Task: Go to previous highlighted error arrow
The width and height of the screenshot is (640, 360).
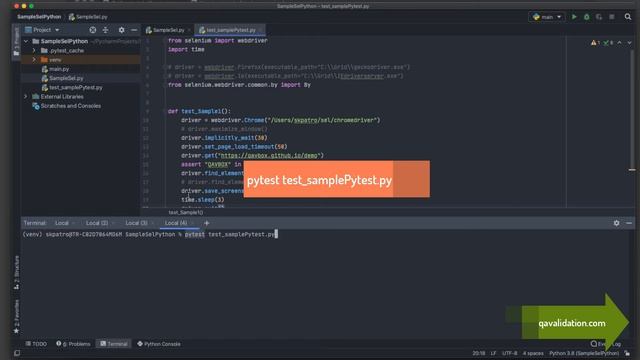Action: click(x=619, y=42)
